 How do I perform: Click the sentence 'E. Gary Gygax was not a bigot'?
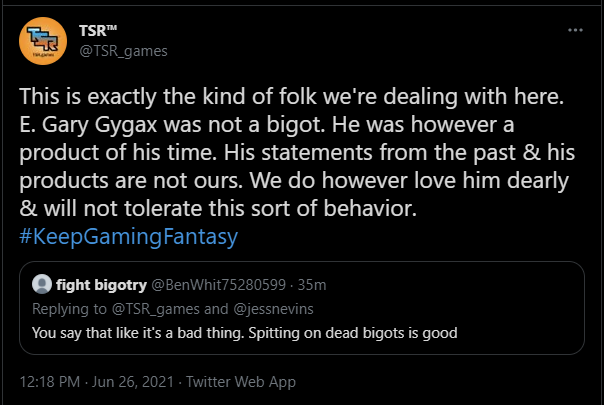coord(172,124)
